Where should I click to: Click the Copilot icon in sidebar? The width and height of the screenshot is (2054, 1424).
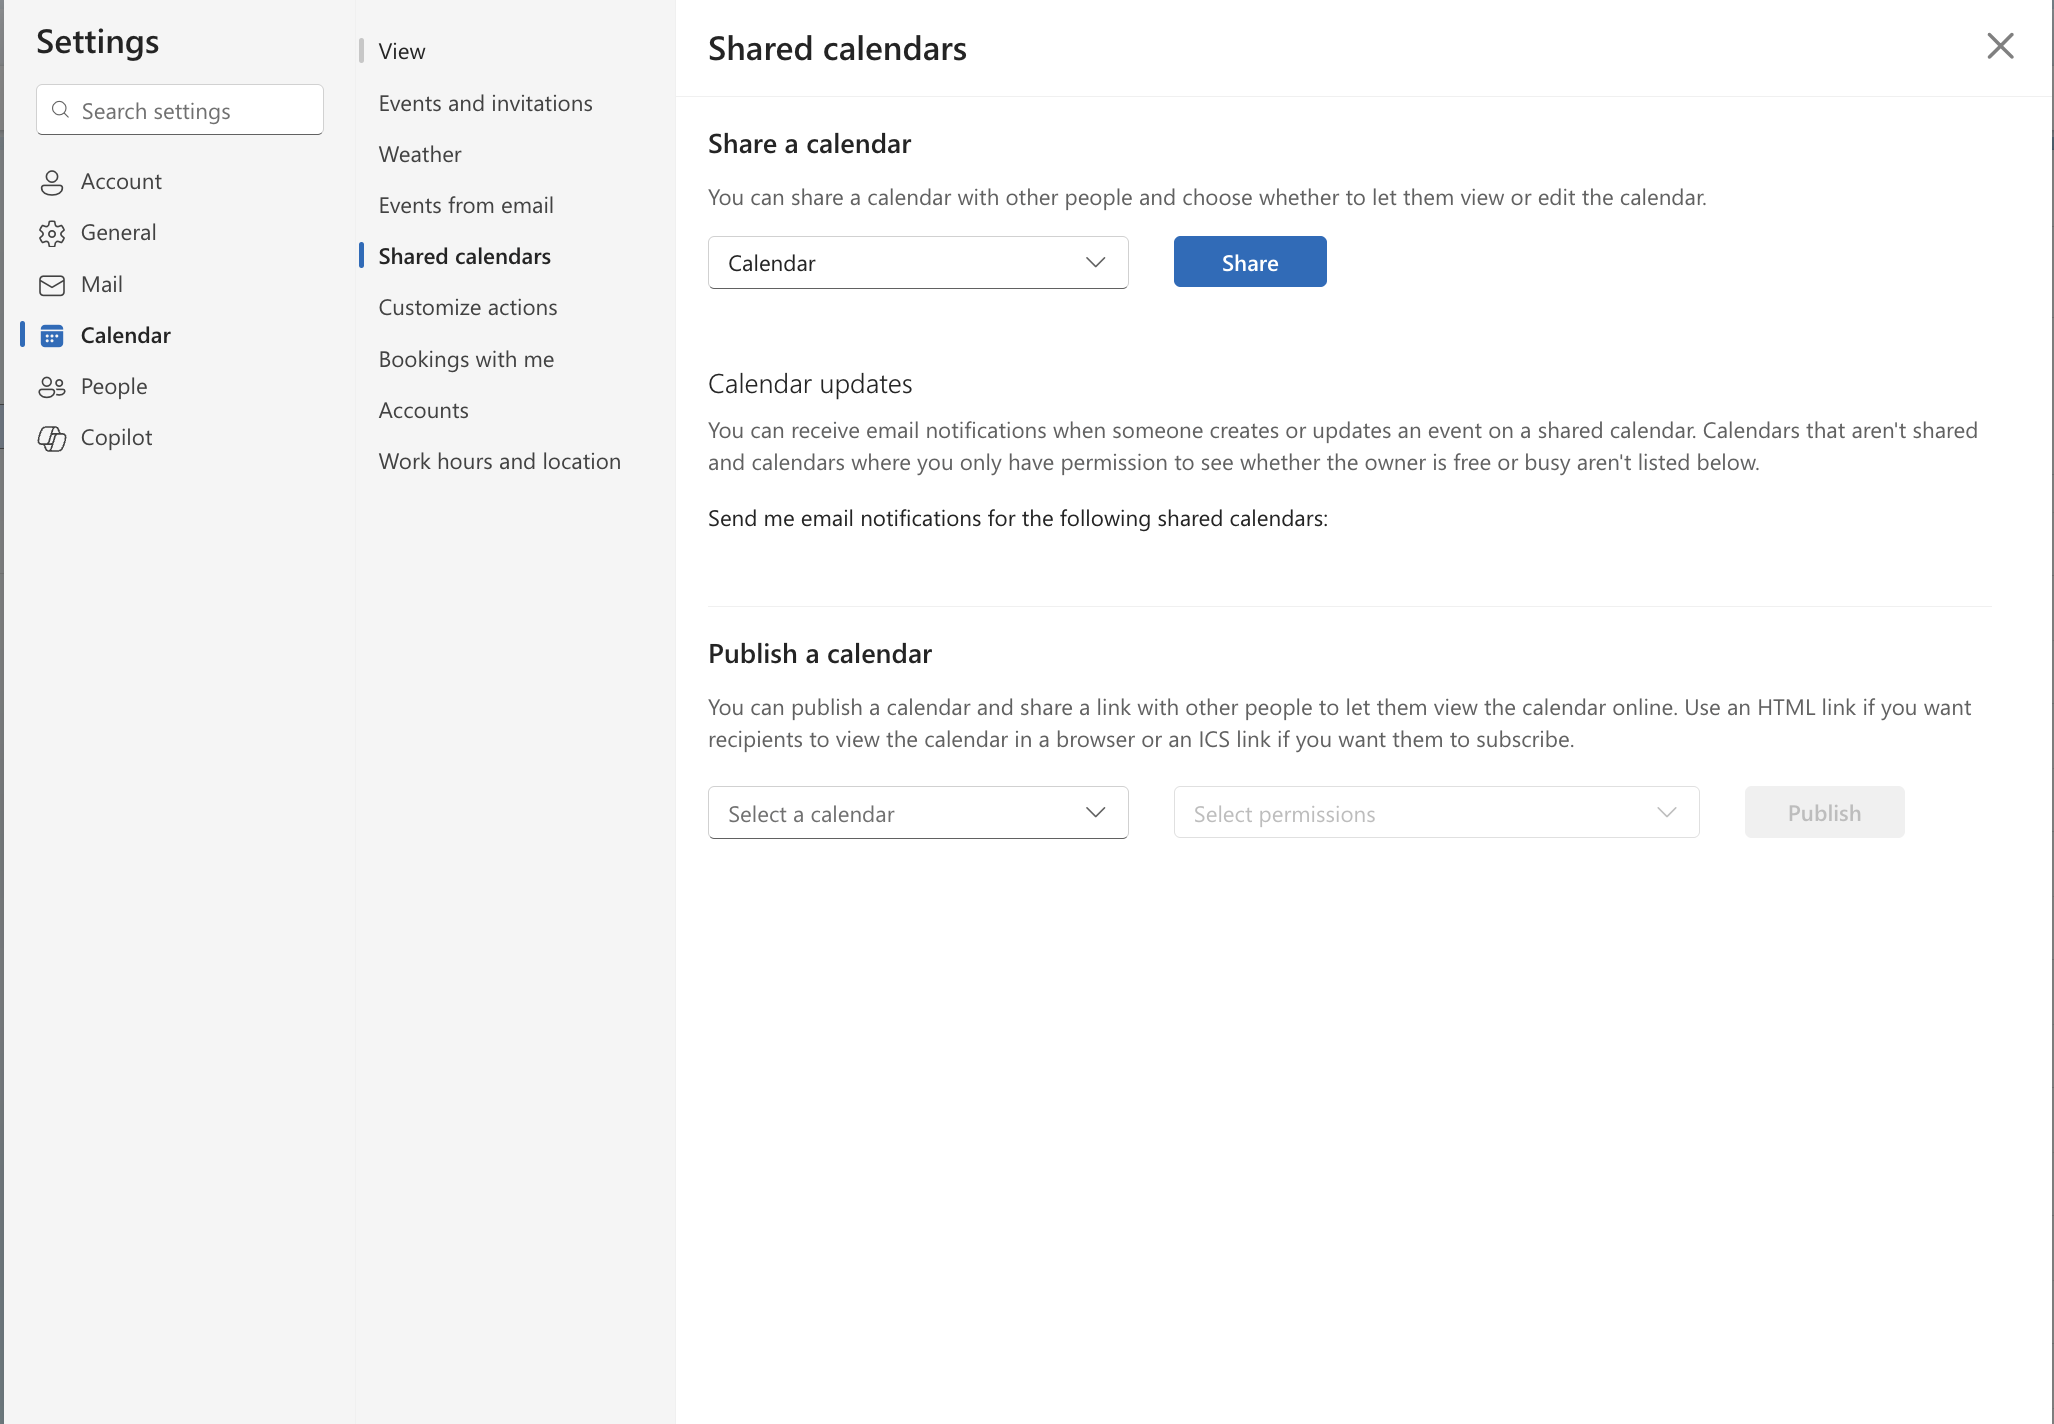pos(52,438)
